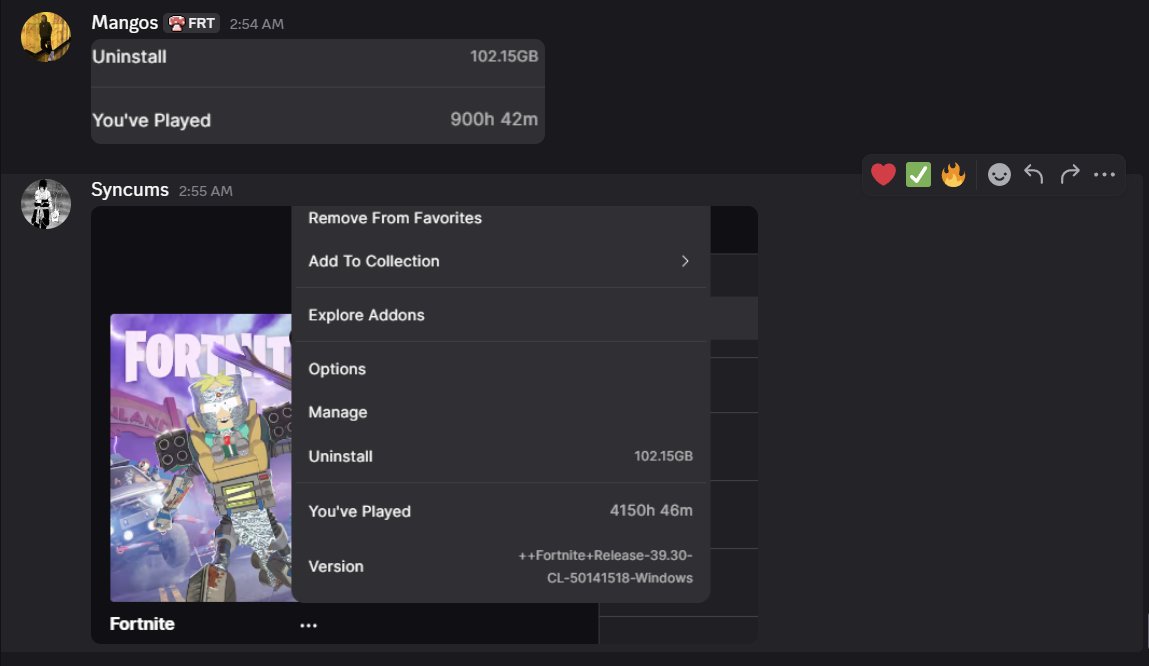Click the Fortnite version string text

(x=605, y=566)
